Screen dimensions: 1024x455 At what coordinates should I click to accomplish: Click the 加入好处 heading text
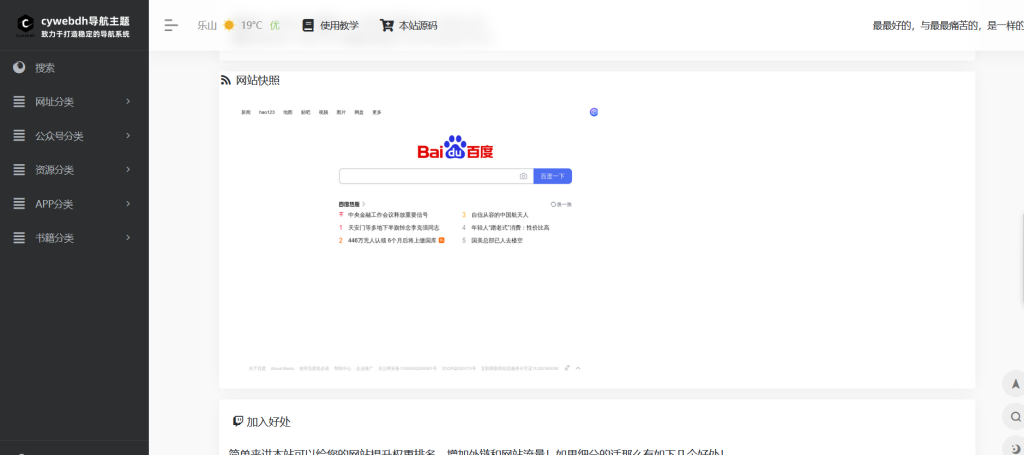click(268, 422)
